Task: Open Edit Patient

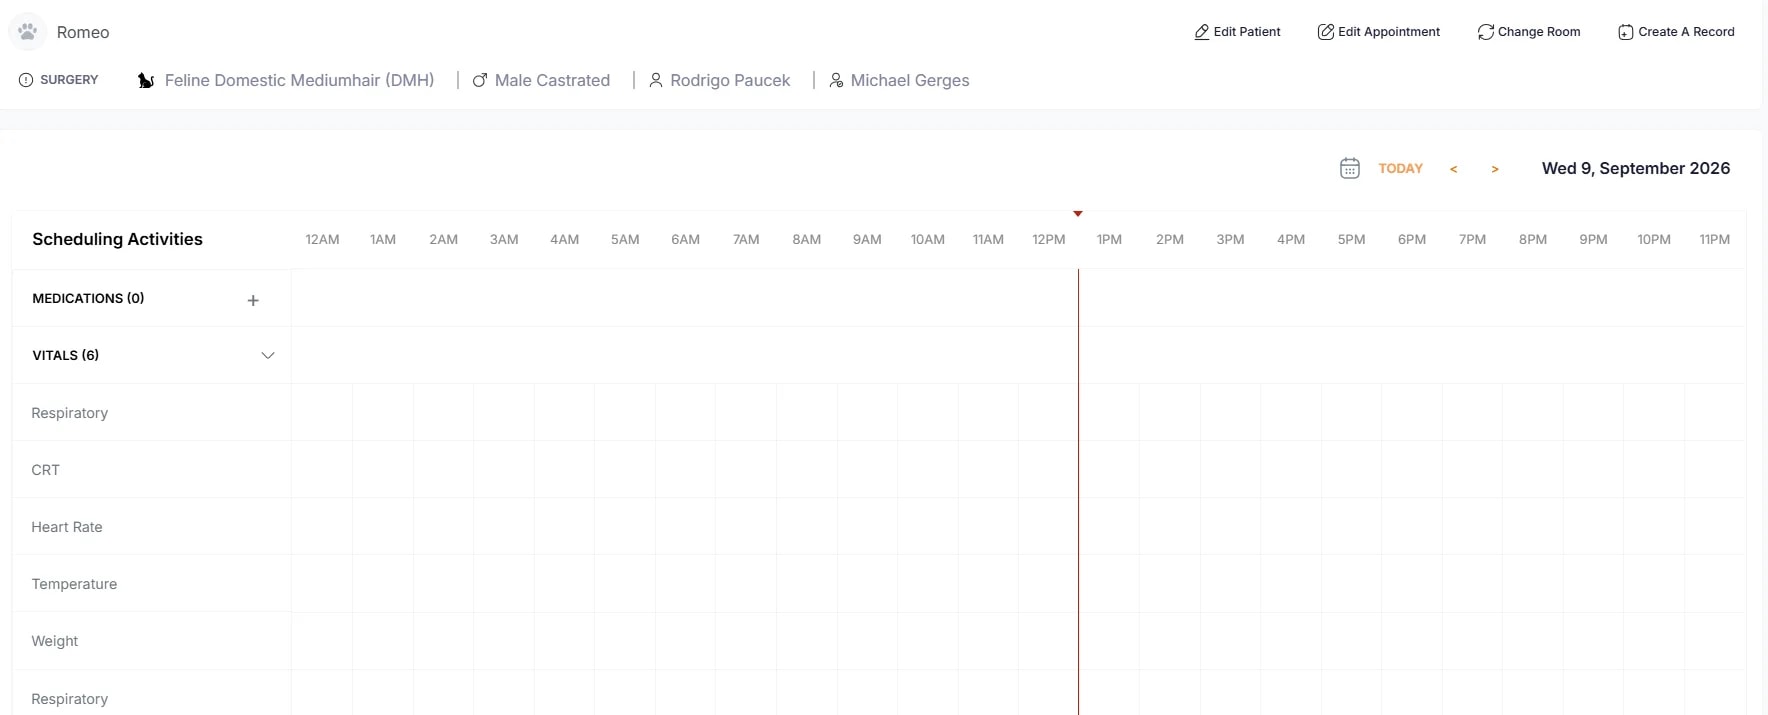Action: [1237, 32]
